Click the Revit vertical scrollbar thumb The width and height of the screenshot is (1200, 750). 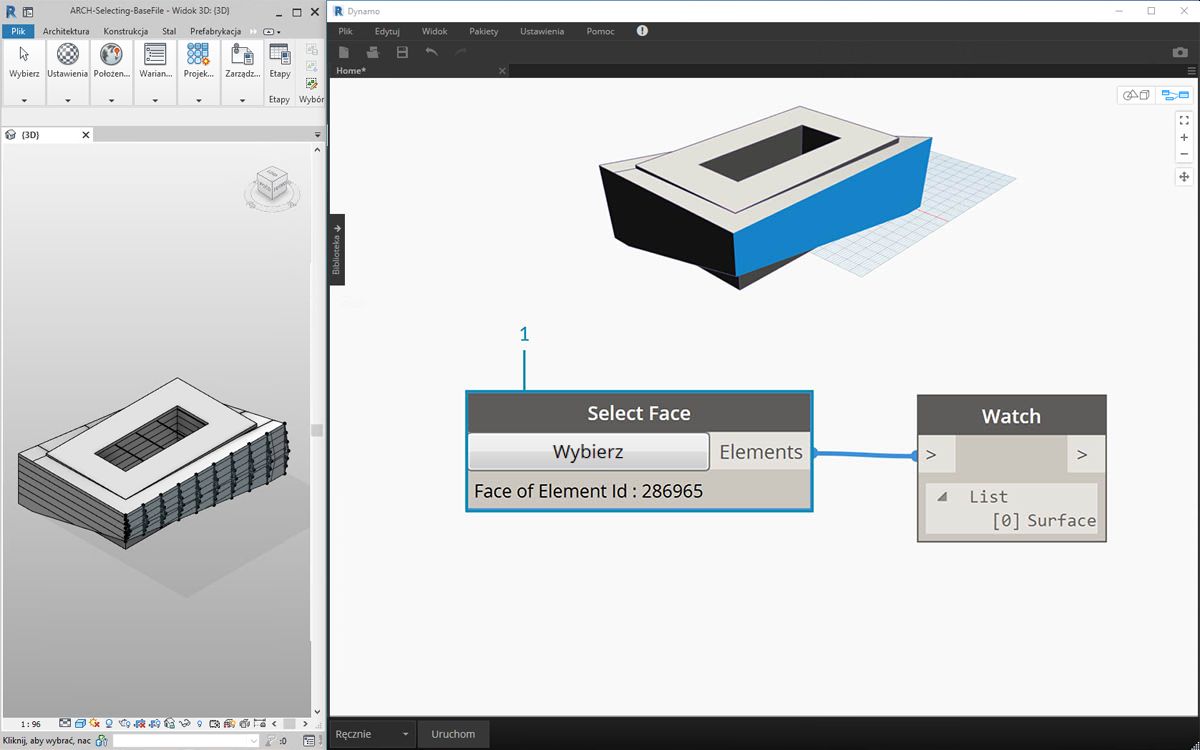coord(317,430)
